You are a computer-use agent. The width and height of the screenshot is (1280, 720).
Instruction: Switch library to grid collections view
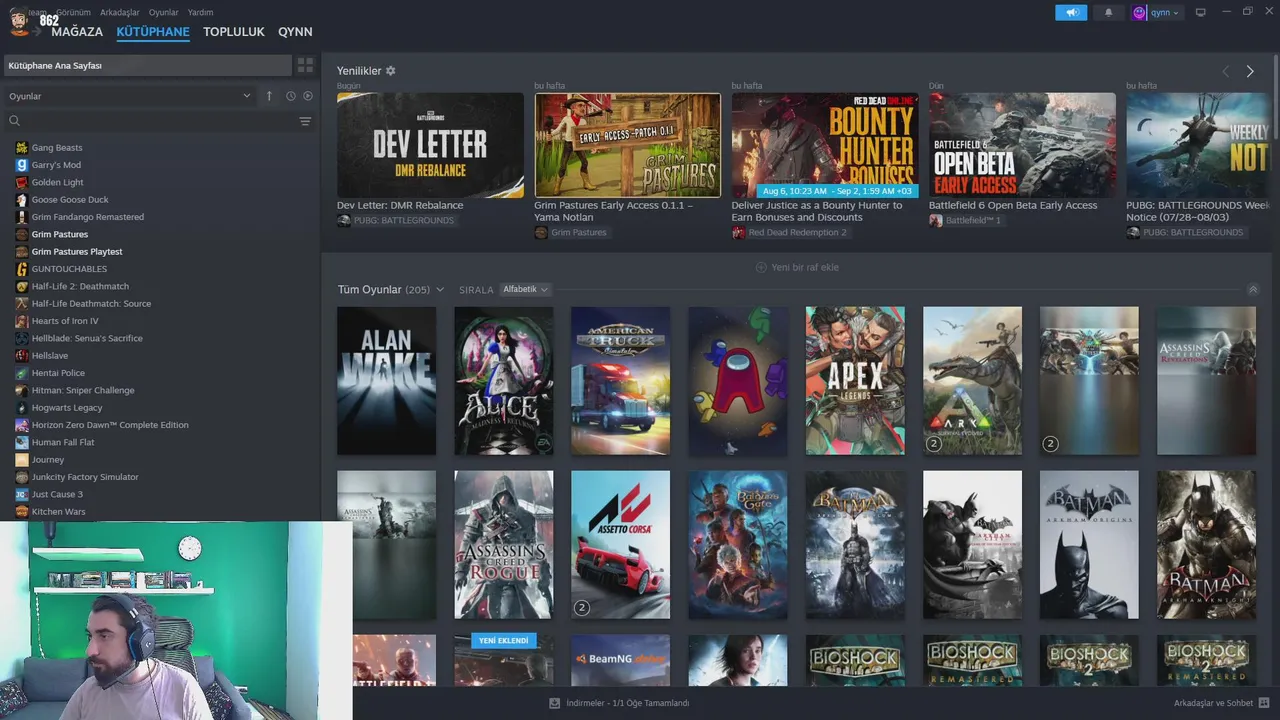coord(305,65)
